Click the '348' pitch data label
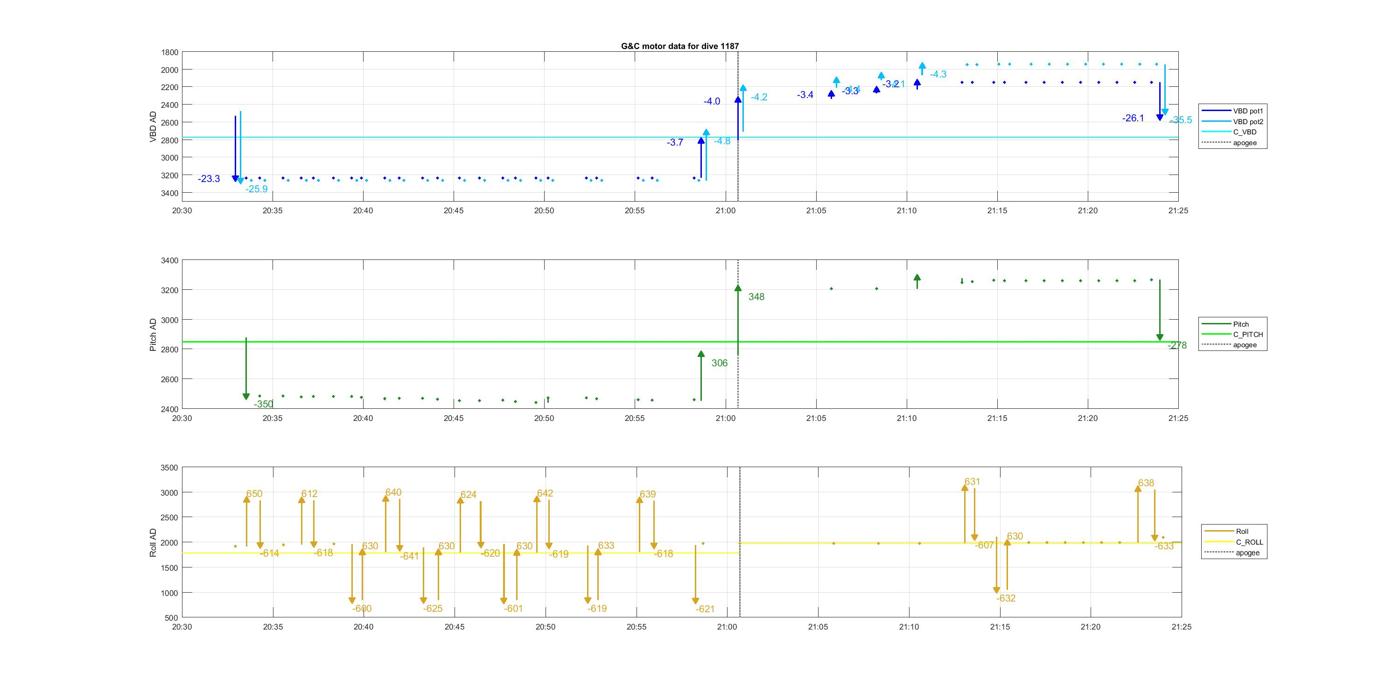This screenshot has height=693, width=1400. [756, 297]
